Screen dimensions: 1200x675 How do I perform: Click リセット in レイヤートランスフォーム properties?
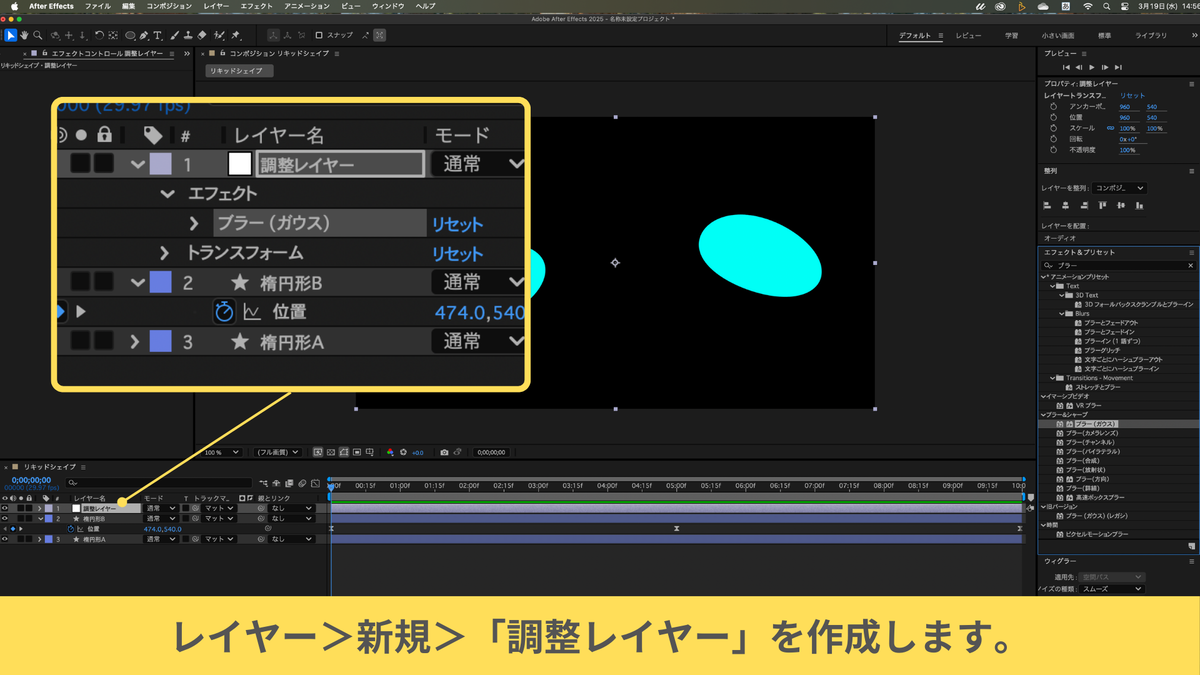(x=1132, y=95)
